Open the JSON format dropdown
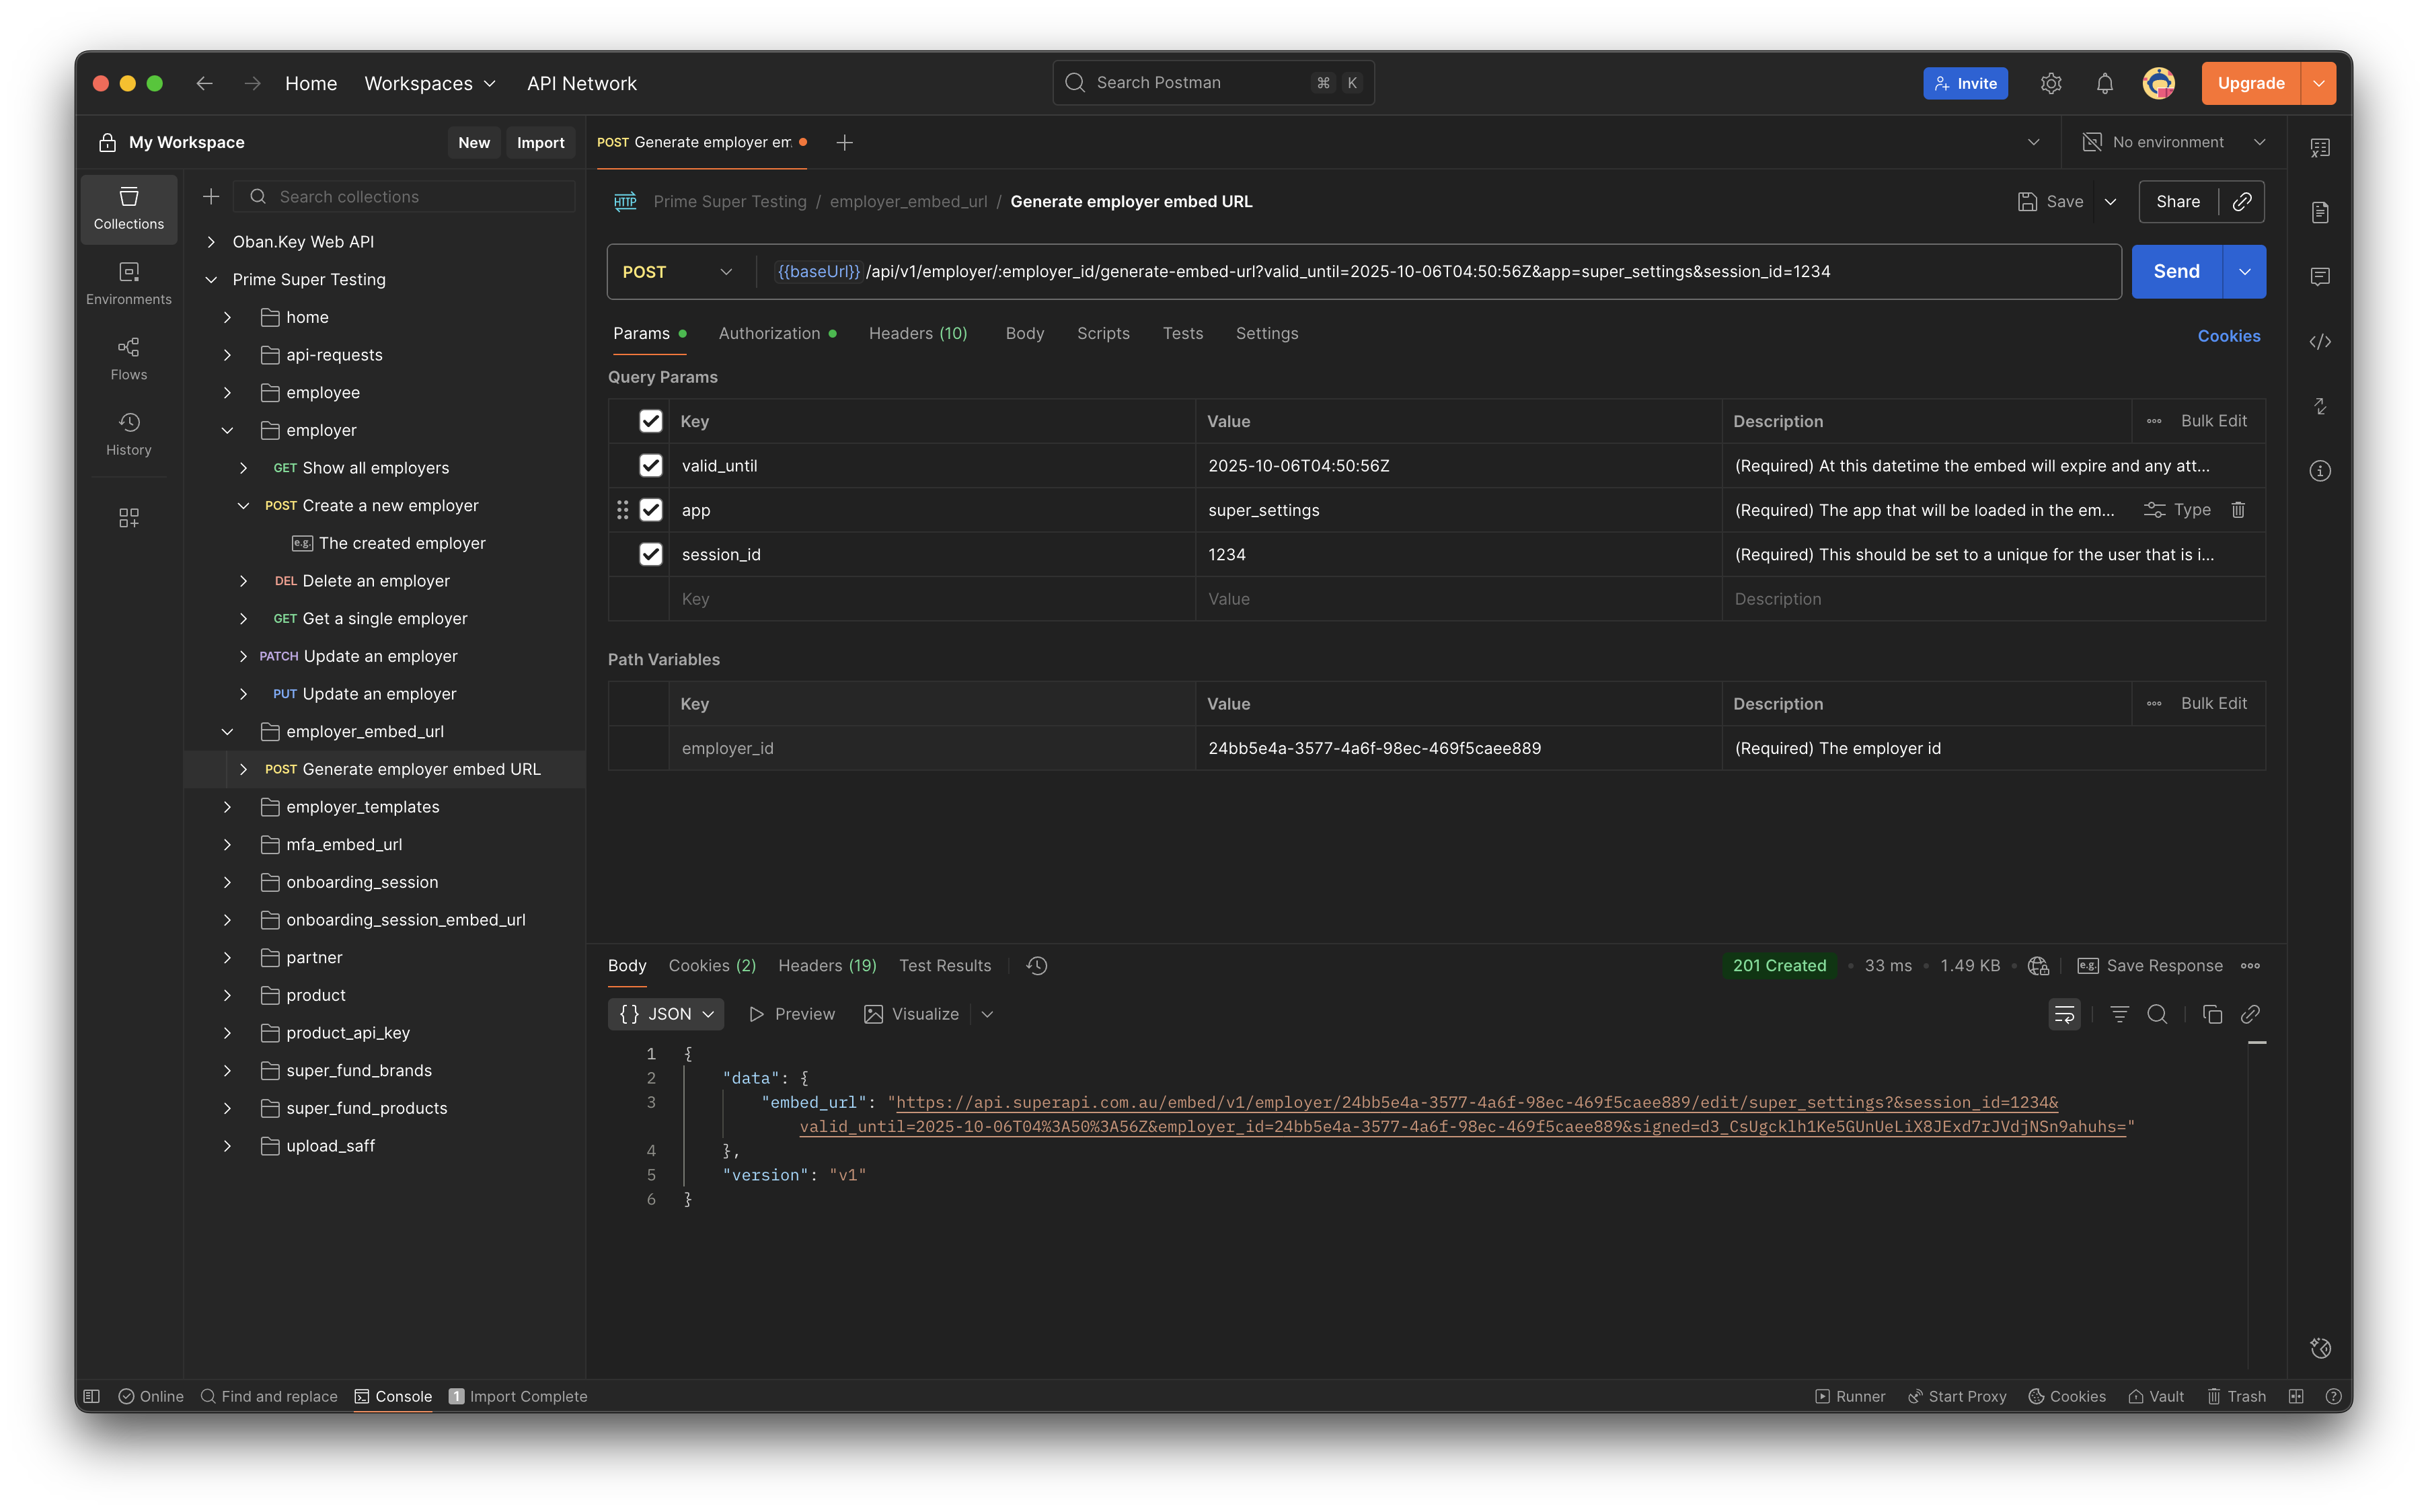 click(666, 1014)
